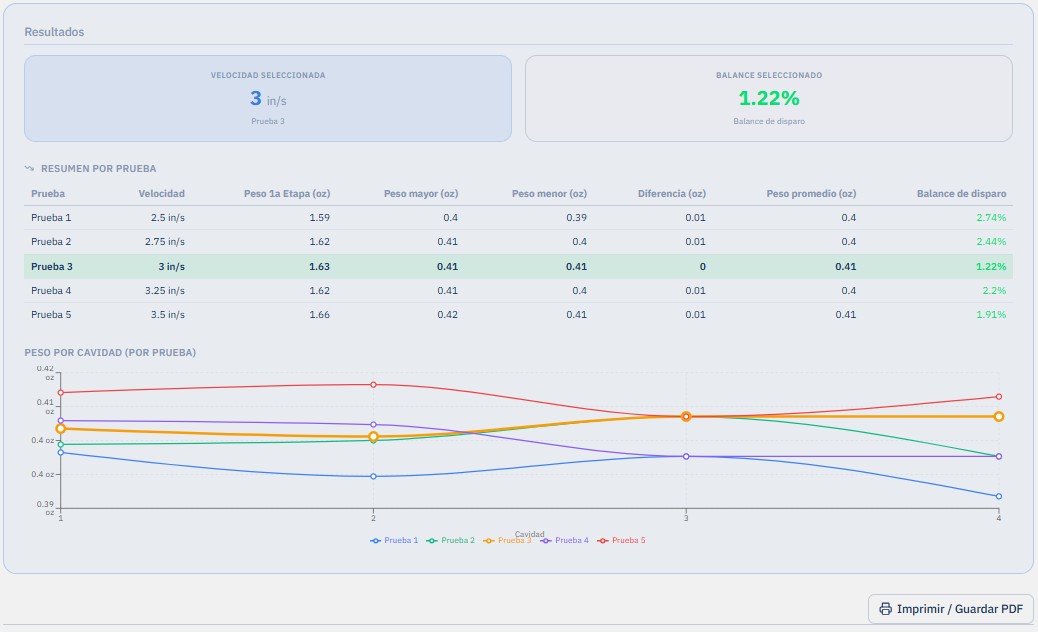Click the 0.42 peso mayor cell in Prueba 5
This screenshot has height=632, width=1038.
tap(448, 315)
